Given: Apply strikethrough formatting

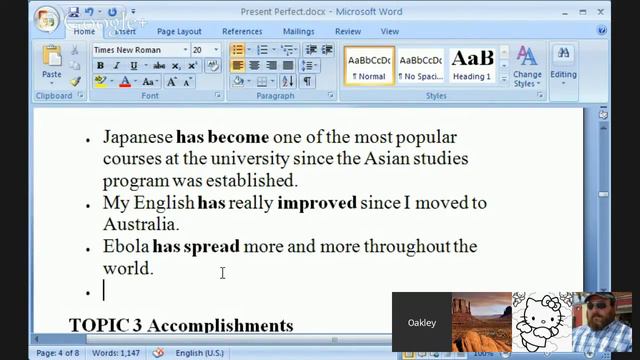Looking at the screenshot, I should tap(159, 66).
